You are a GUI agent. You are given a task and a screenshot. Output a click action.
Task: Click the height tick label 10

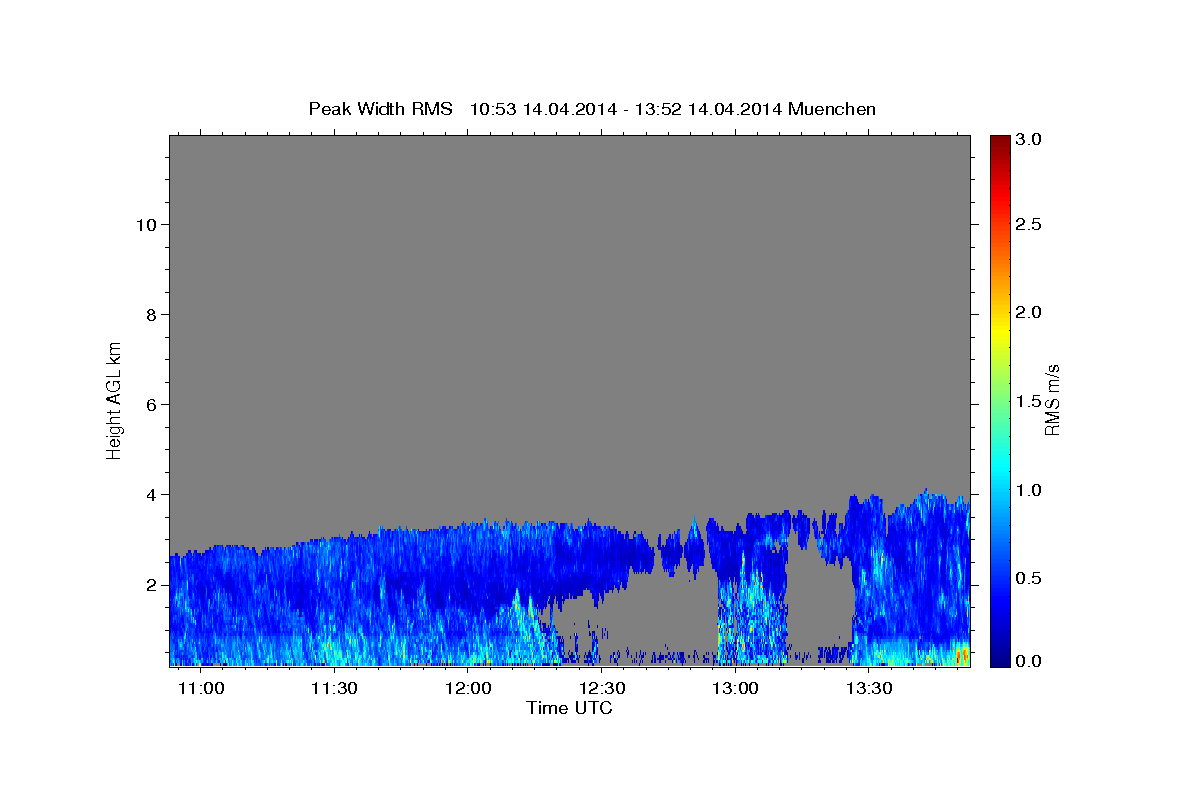pyautogui.click(x=146, y=225)
